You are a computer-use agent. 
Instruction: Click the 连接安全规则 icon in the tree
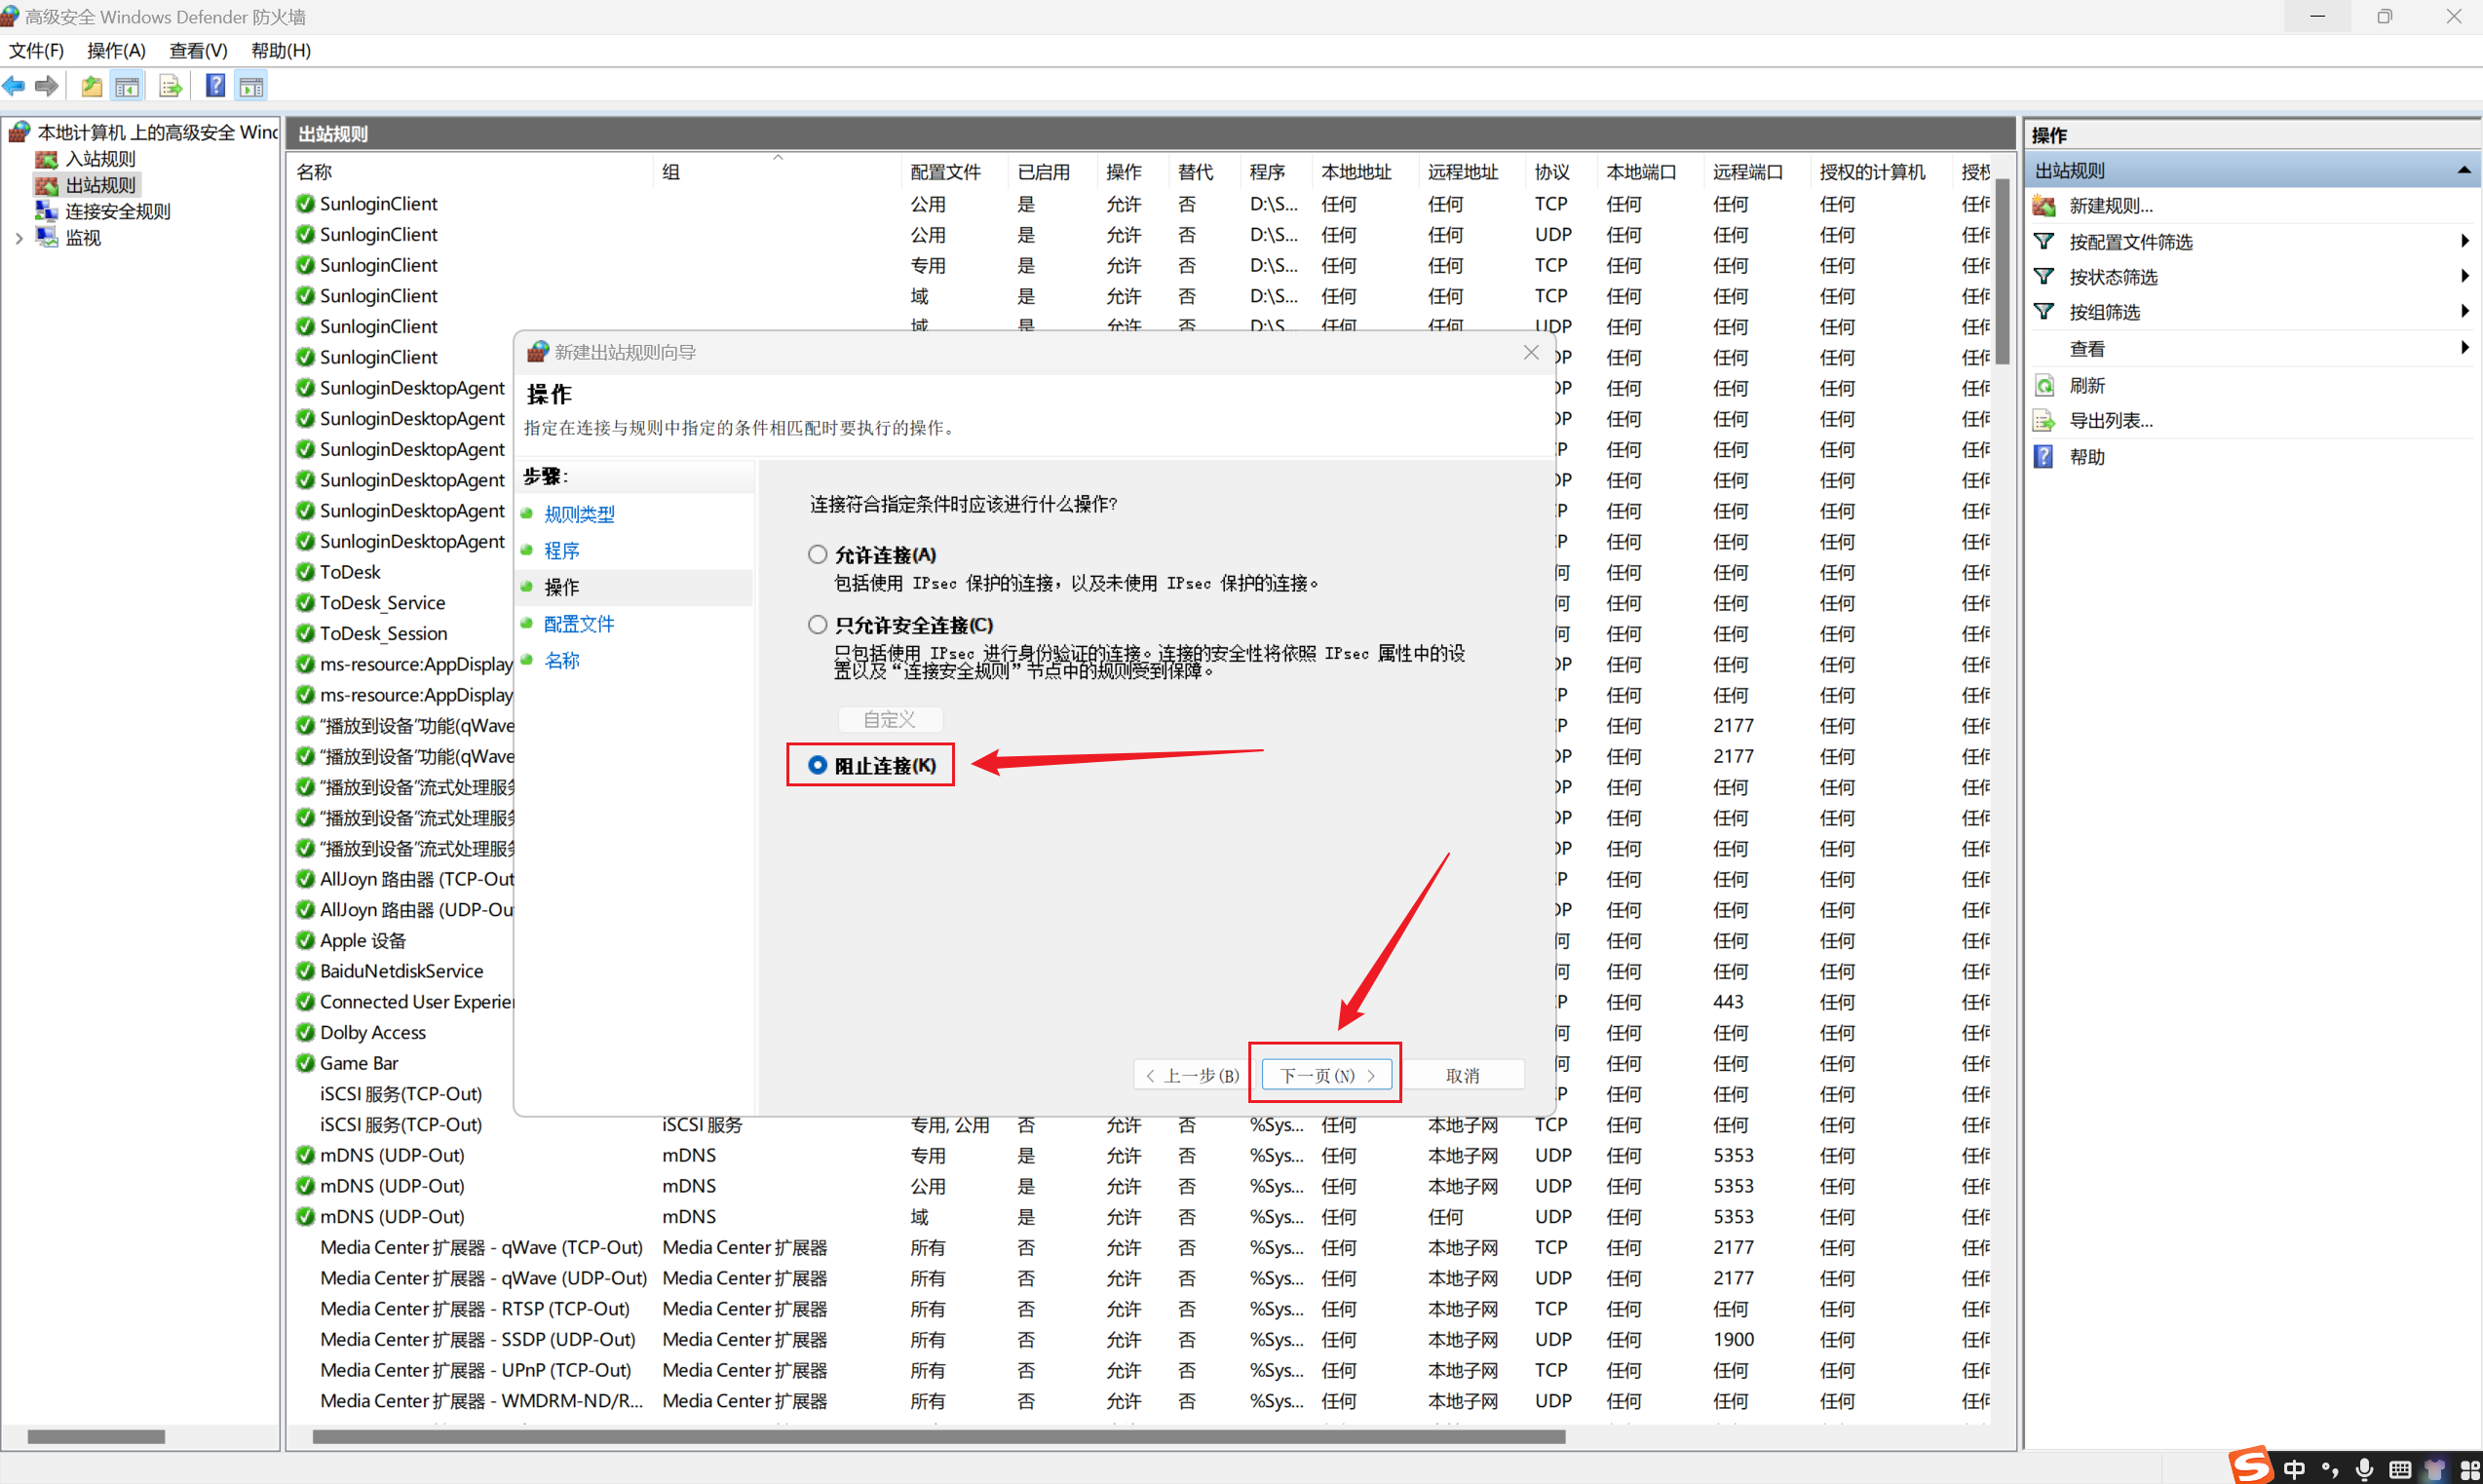(46, 211)
